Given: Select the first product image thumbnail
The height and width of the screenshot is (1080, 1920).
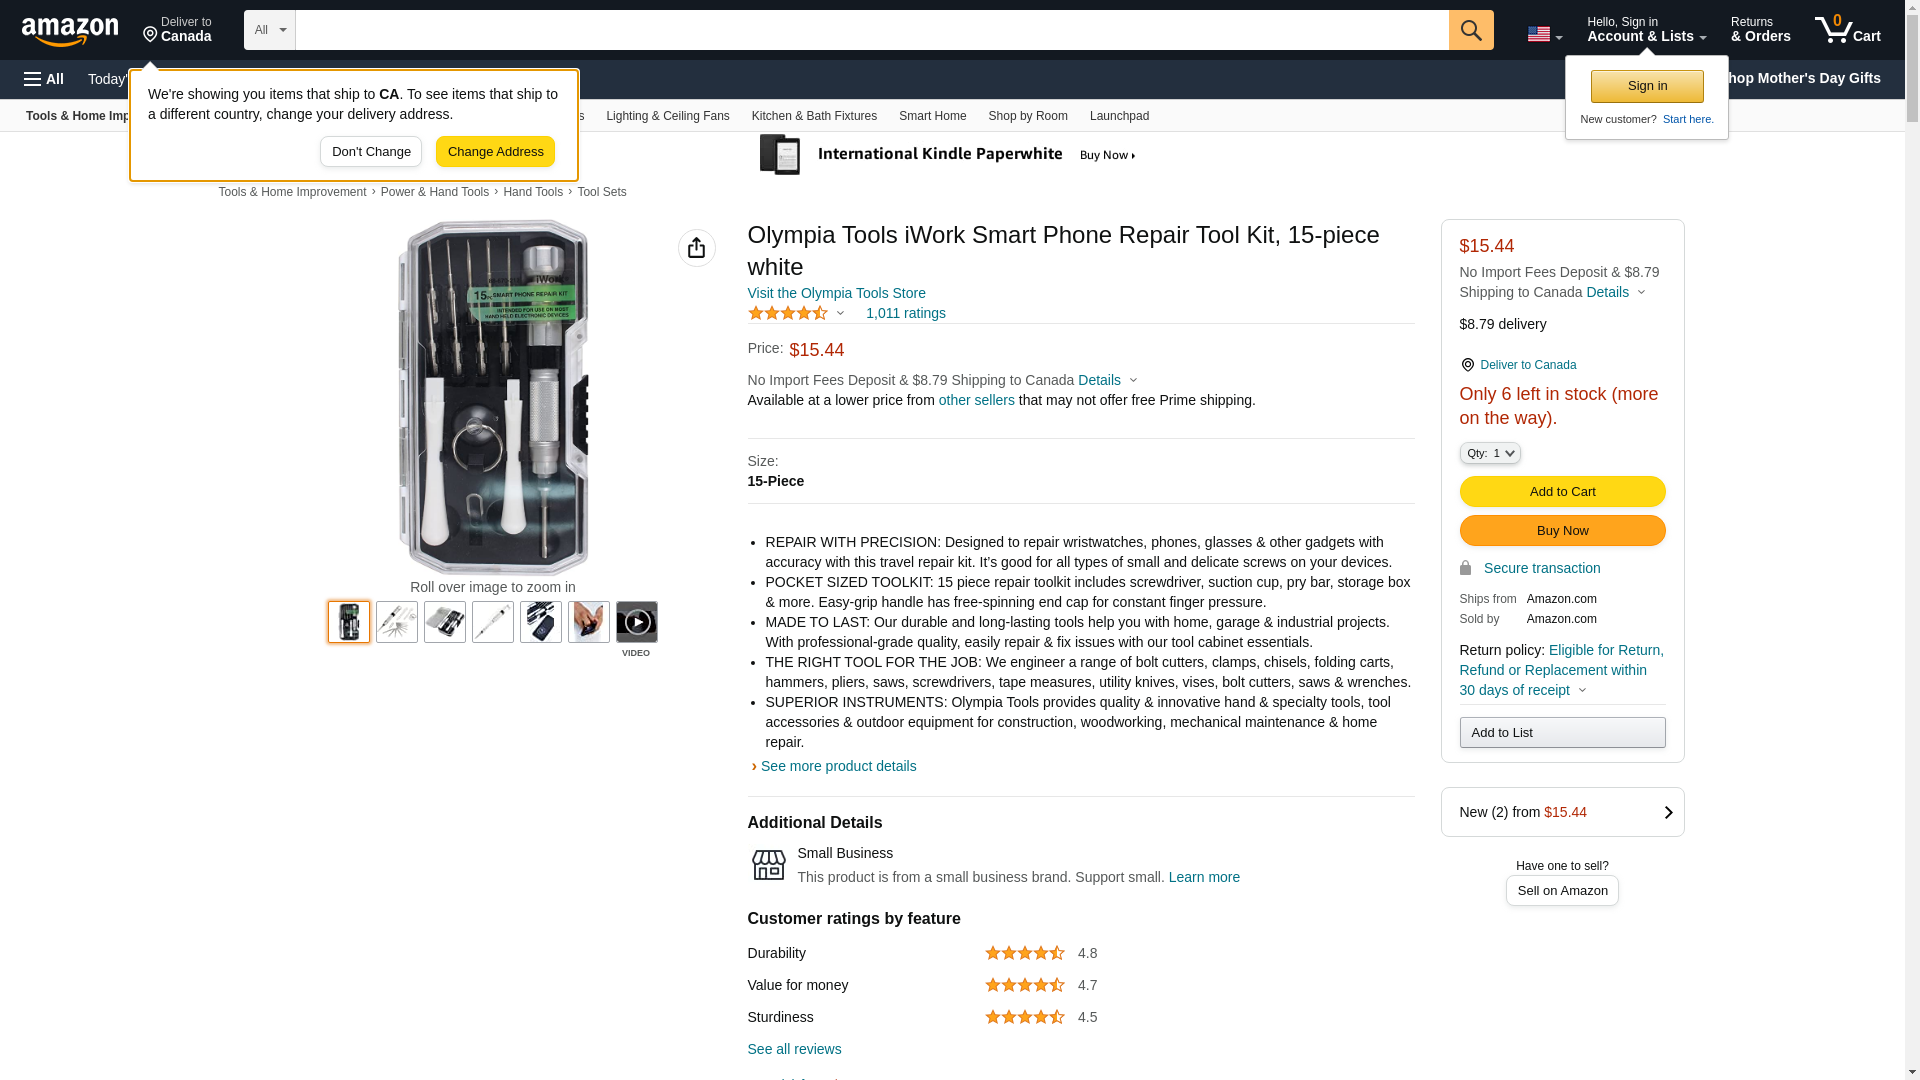Looking at the screenshot, I should tap(349, 622).
